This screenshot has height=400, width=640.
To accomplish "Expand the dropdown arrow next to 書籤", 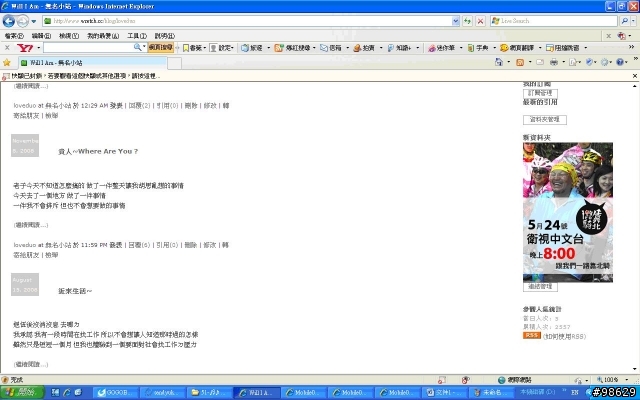I will [x=204, y=48].
